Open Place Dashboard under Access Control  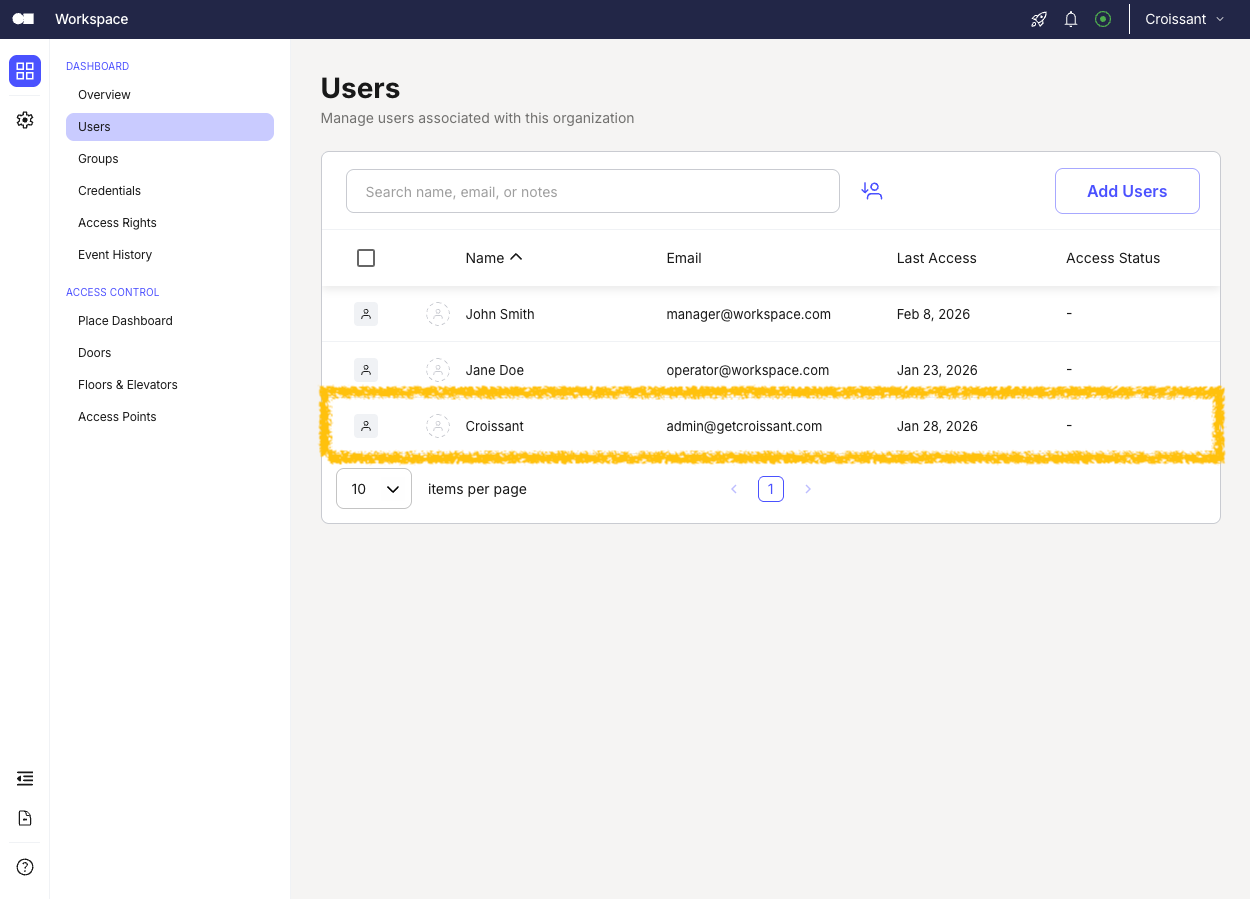coord(125,320)
